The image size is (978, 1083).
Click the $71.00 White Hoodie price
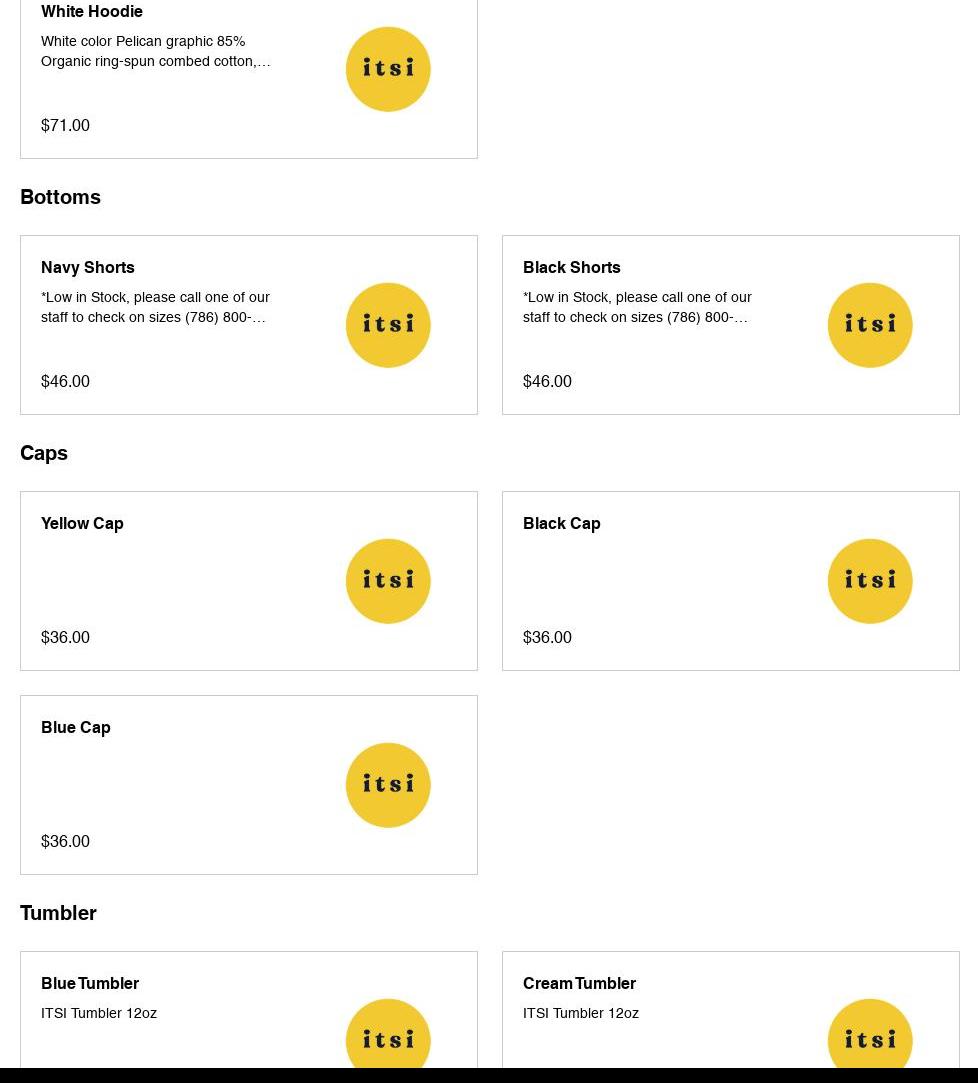click(65, 126)
